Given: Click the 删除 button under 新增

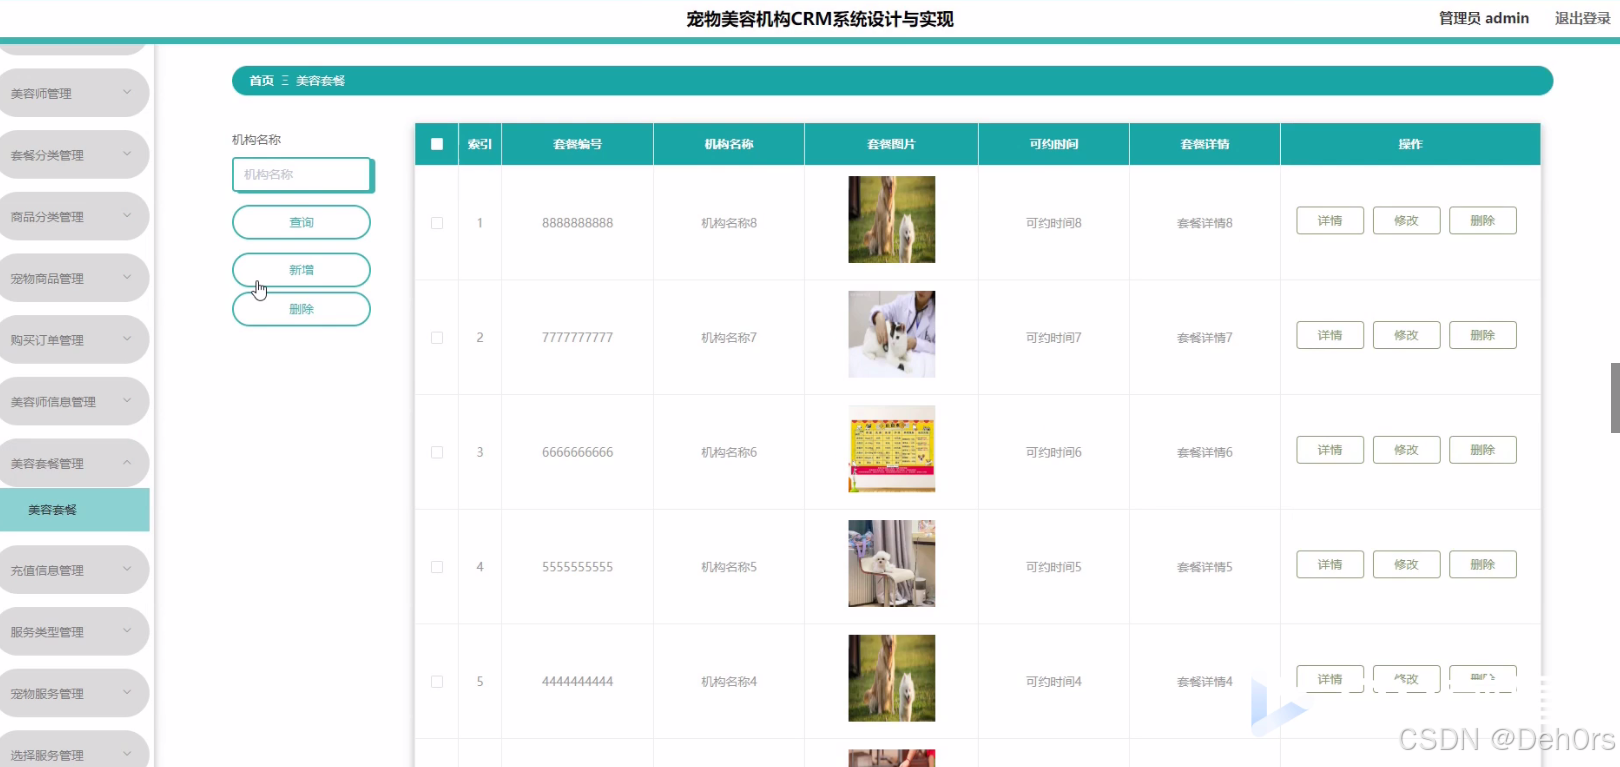Looking at the screenshot, I should (x=301, y=309).
